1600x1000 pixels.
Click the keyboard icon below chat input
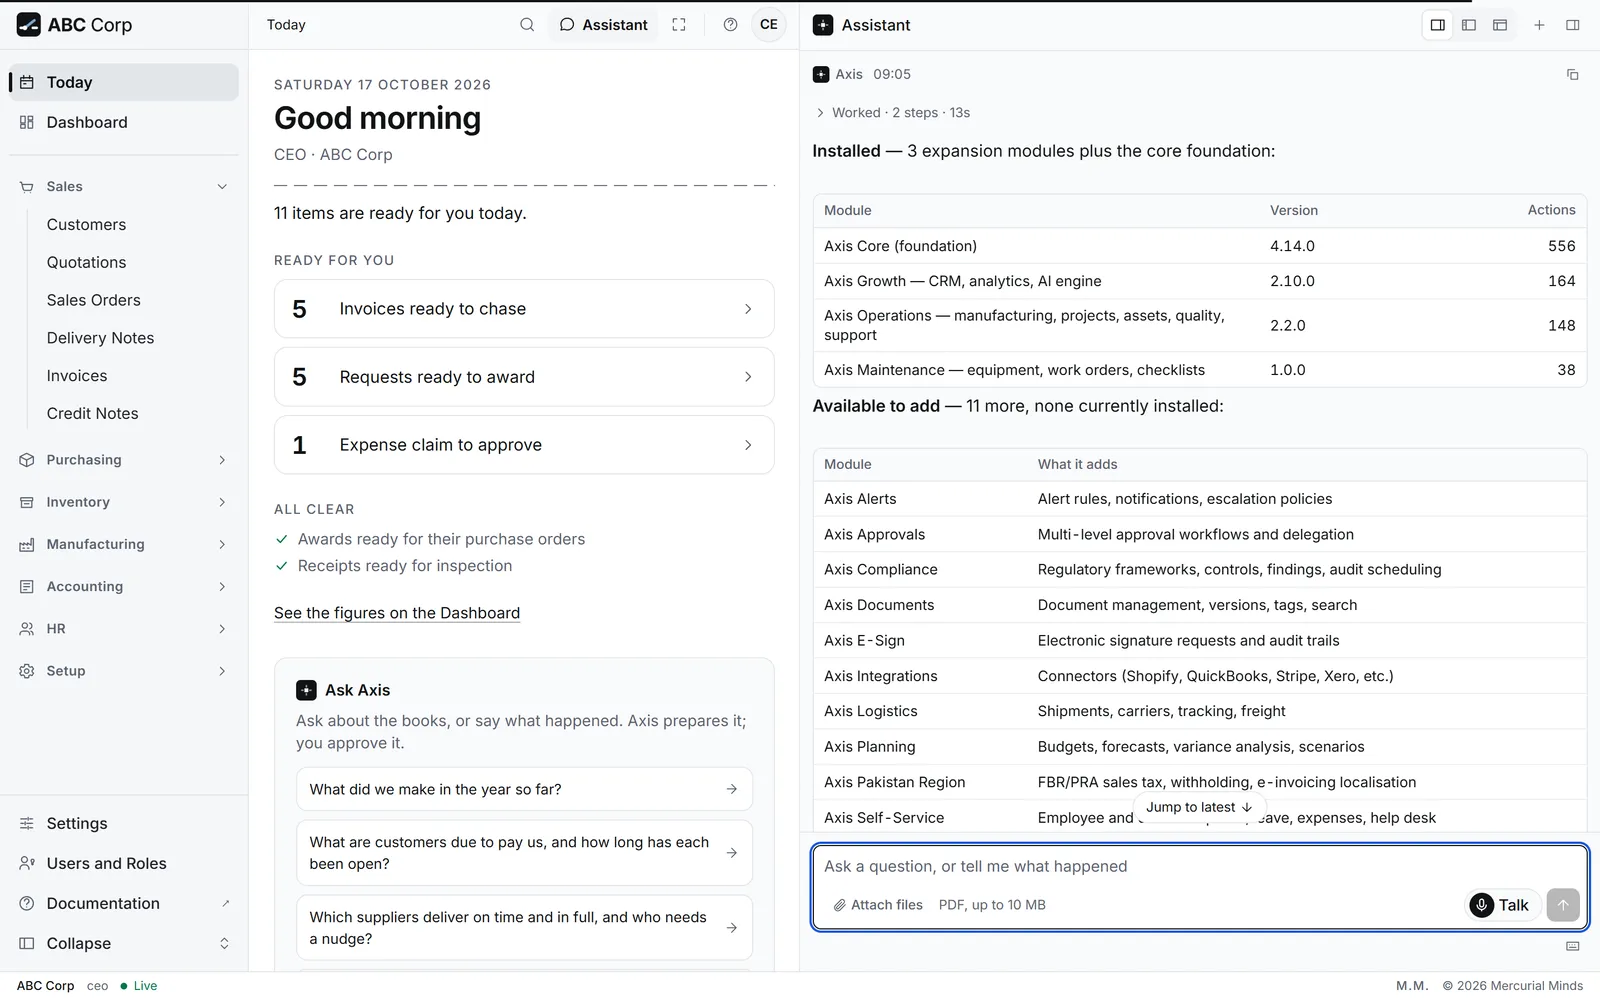pyautogui.click(x=1572, y=946)
